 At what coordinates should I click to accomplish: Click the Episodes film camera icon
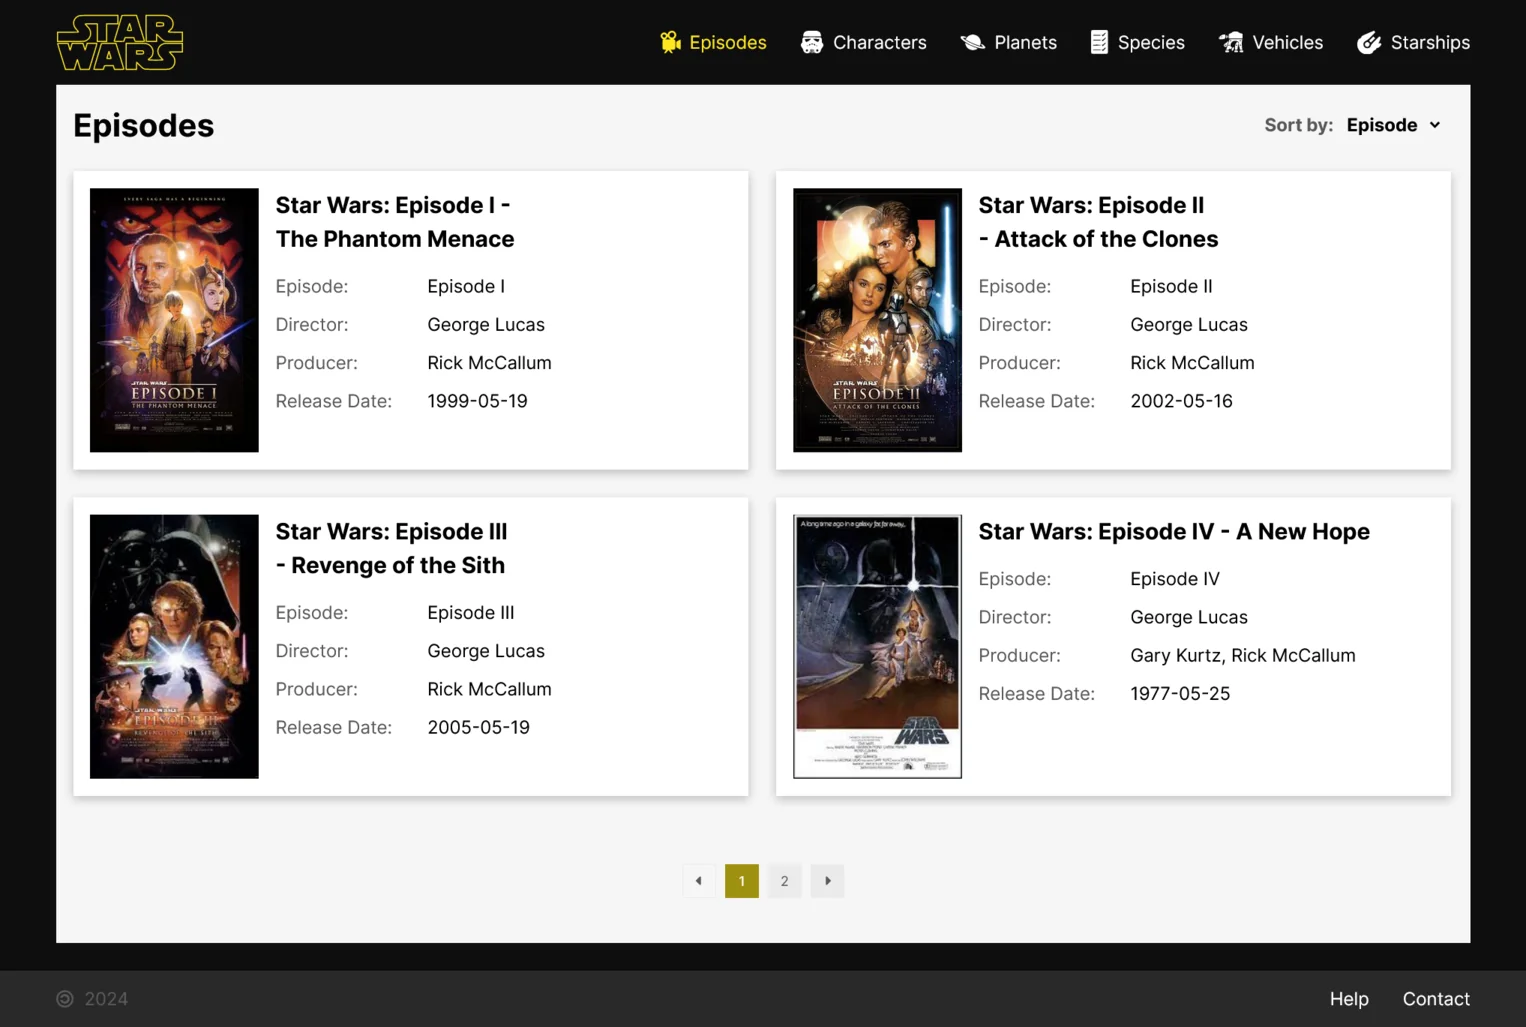(x=670, y=42)
